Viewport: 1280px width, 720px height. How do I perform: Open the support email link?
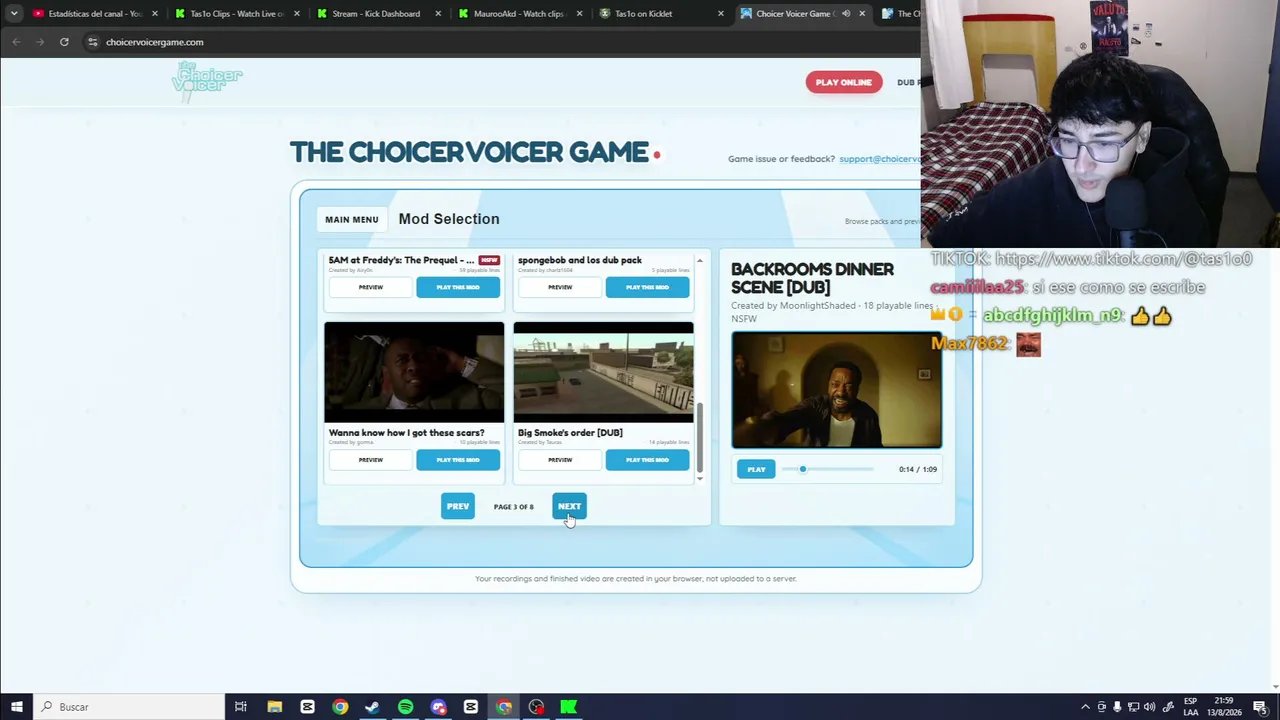tap(879, 159)
